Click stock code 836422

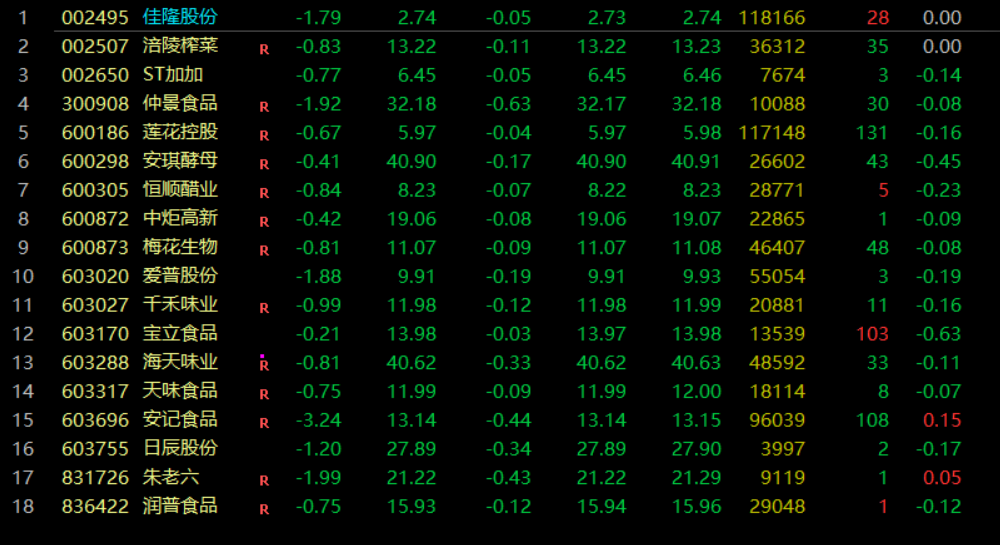(95, 506)
